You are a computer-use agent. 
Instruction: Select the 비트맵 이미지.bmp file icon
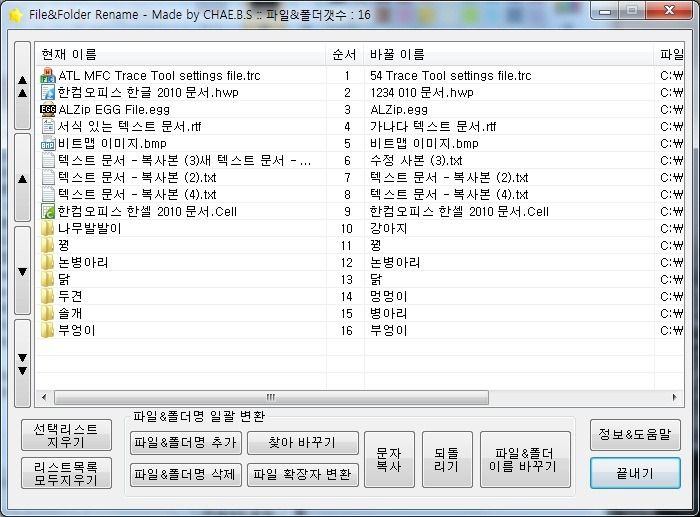tap(48, 143)
